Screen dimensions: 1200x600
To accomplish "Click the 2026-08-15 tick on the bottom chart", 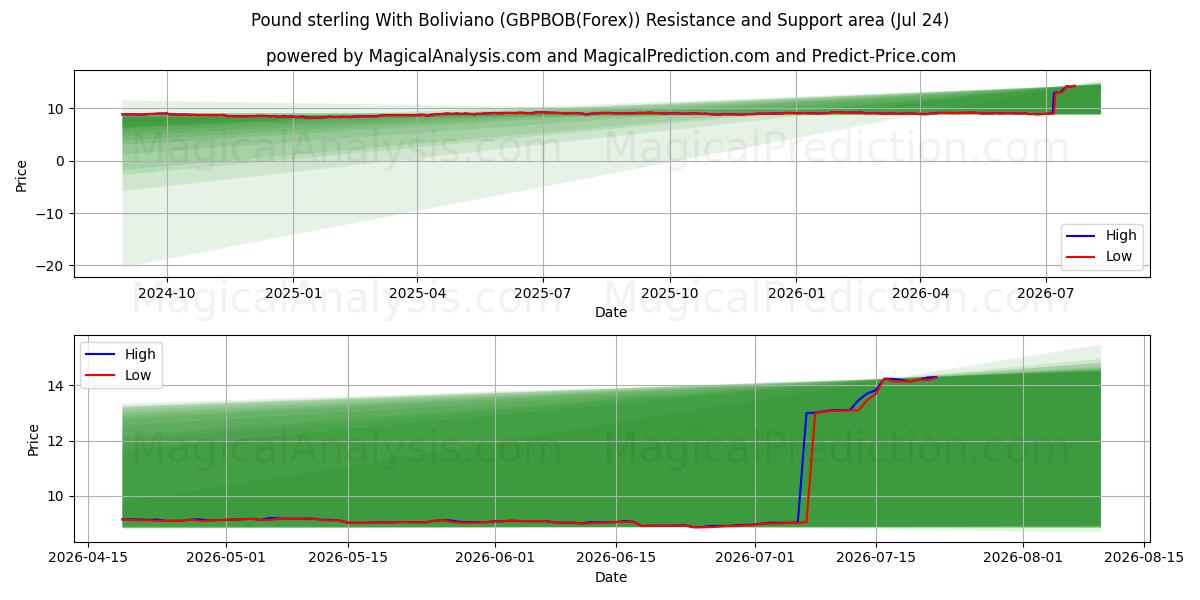I will (1145, 559).
